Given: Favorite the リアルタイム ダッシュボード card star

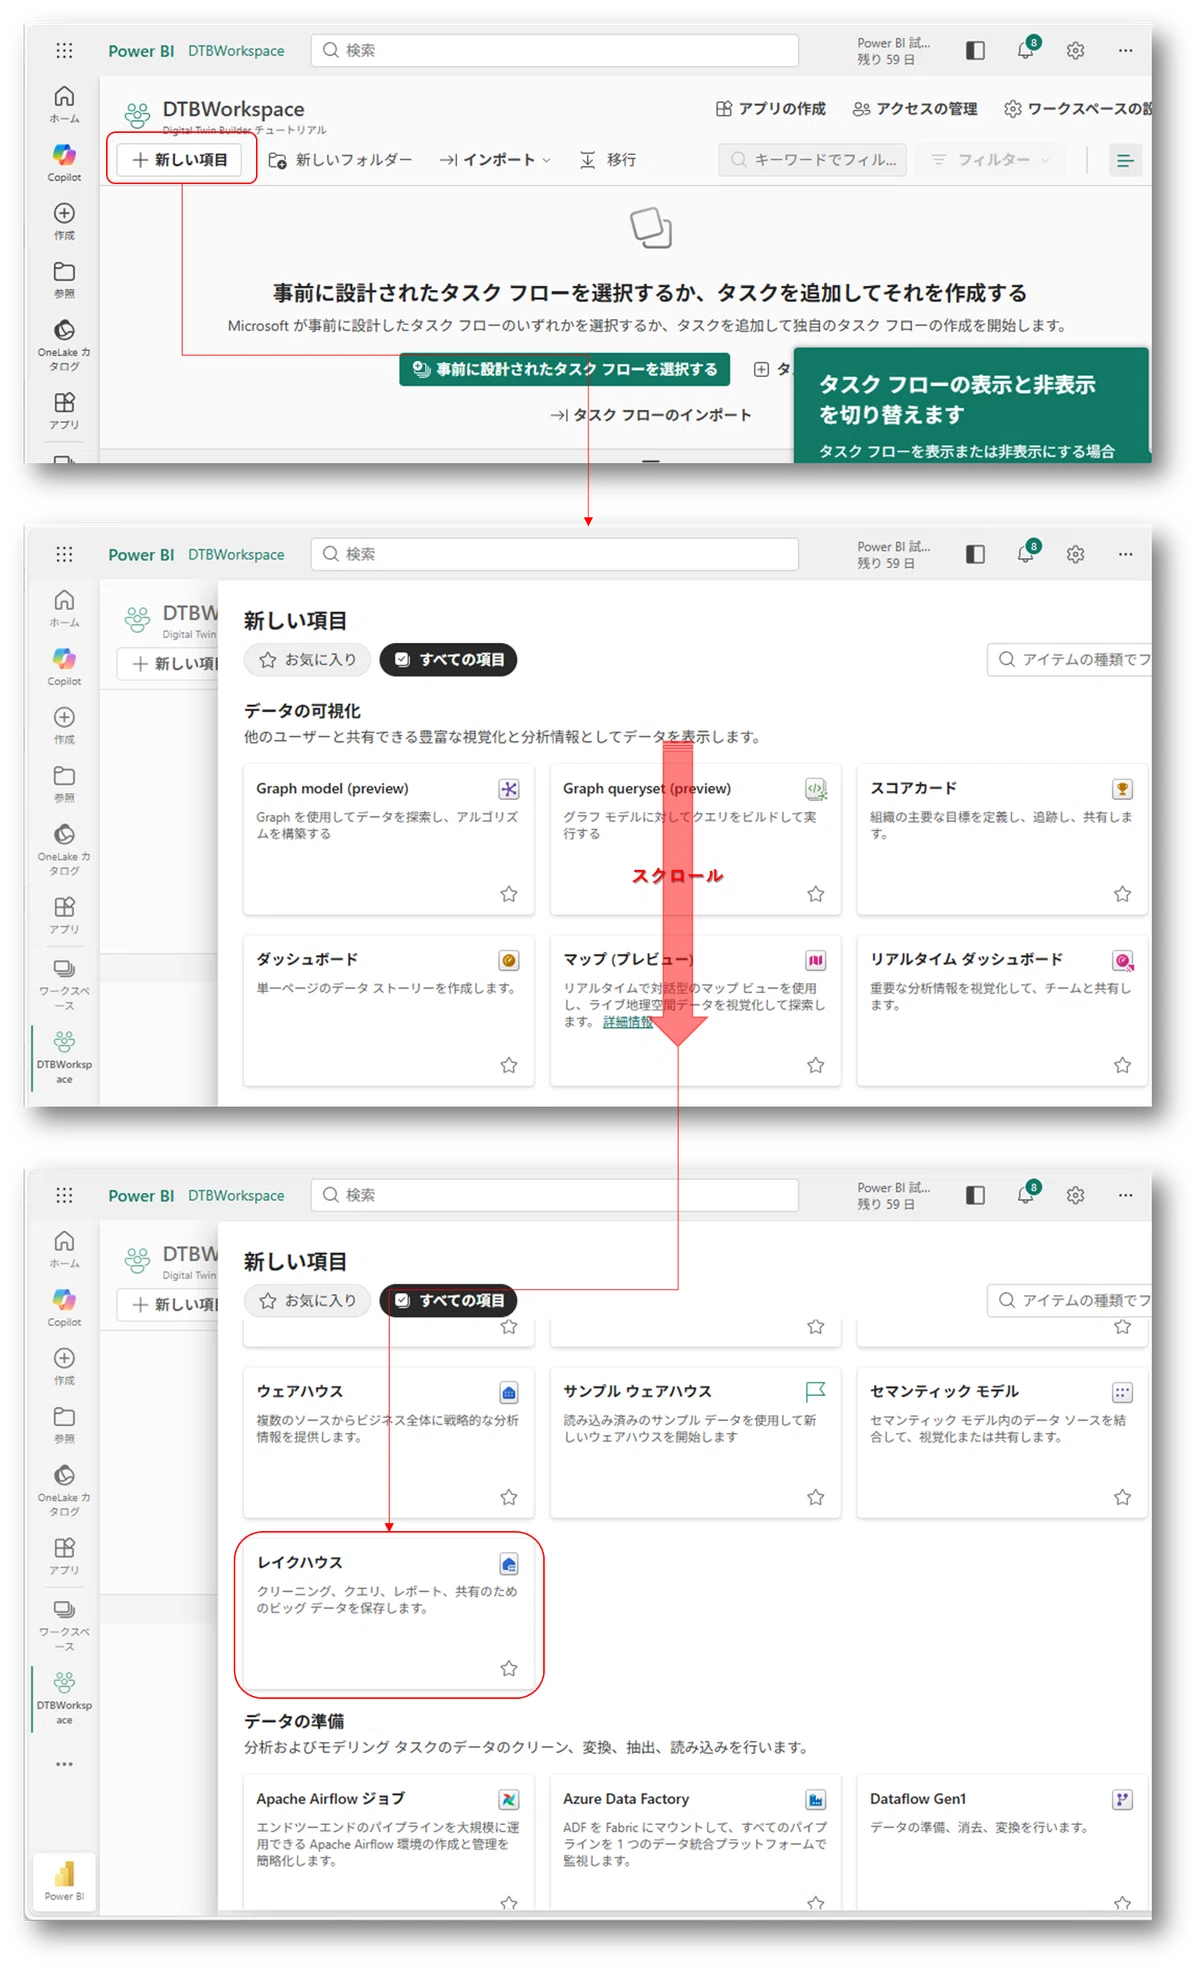Looking at the screenshot, I should pyautogui.click(x=1123, y=1065).
